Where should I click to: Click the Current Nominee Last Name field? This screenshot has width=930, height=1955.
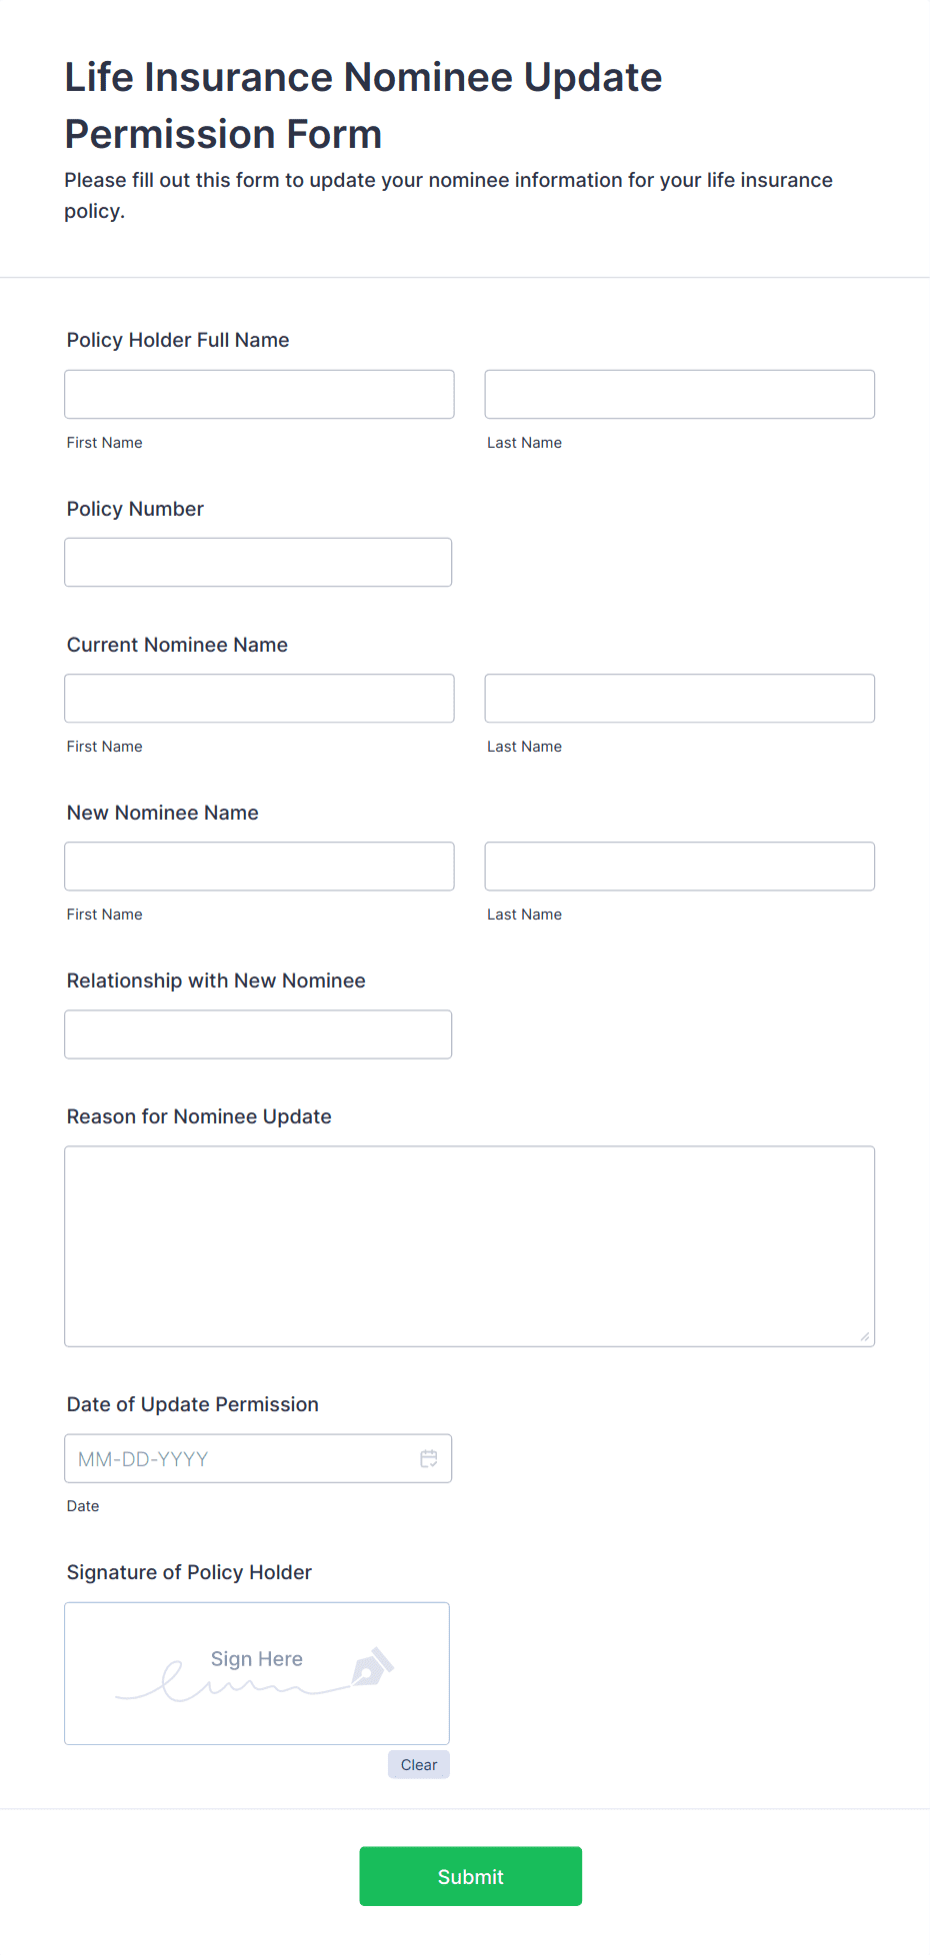679,698
